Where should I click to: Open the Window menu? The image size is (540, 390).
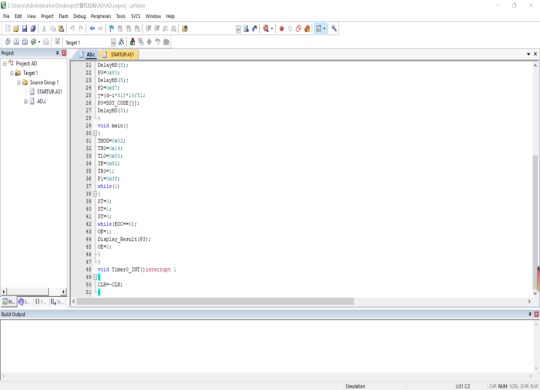coord(153,16)
